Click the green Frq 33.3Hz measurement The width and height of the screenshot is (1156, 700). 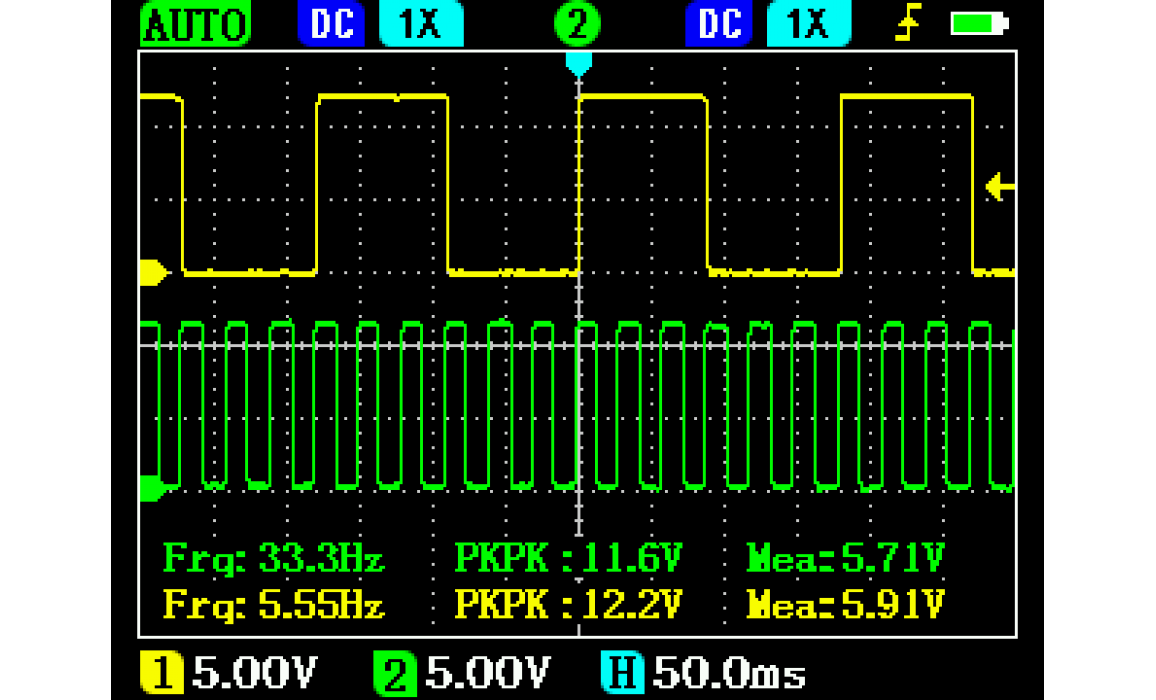274,558
